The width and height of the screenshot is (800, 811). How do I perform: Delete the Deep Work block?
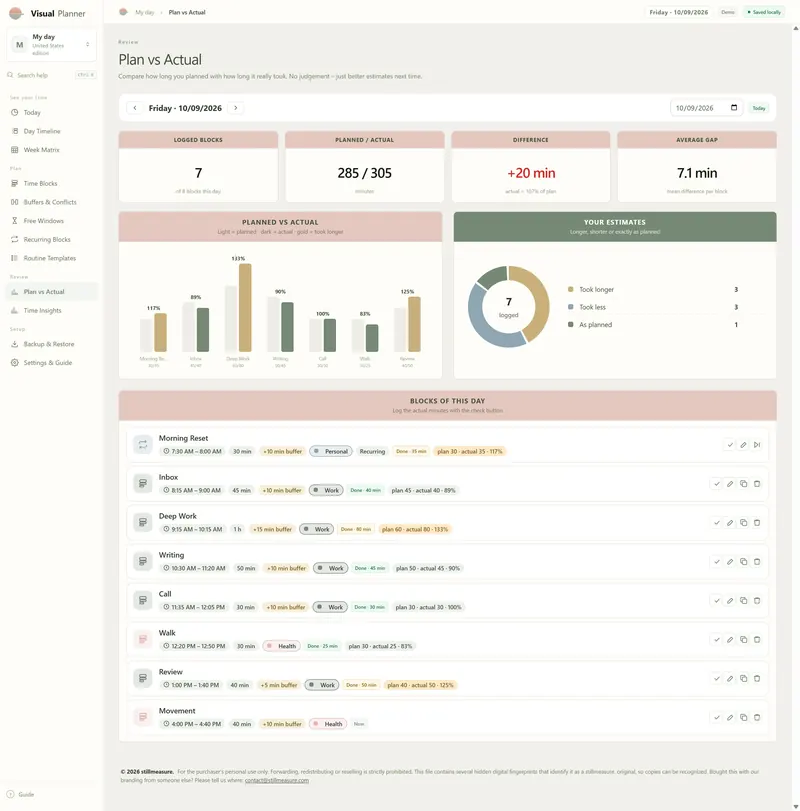(757, 522)
